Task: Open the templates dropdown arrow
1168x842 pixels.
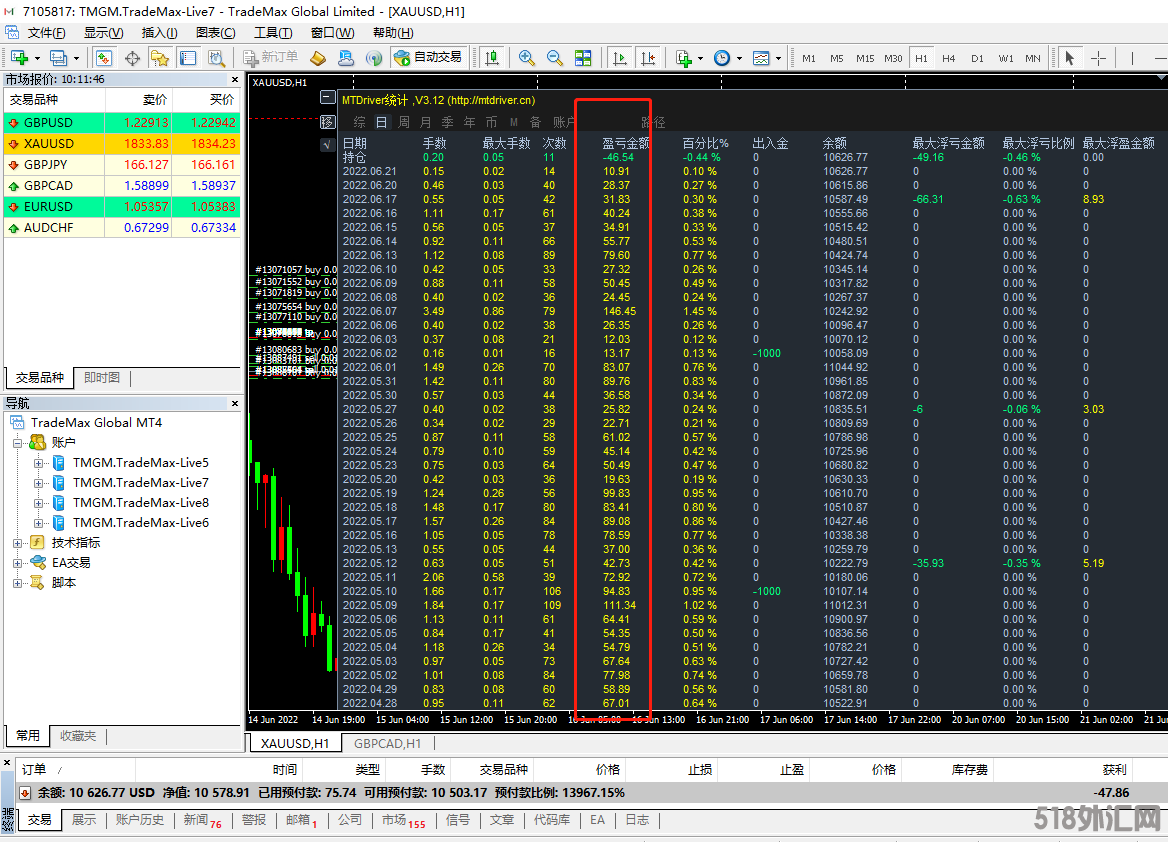Action: click(x=778, y=58)
